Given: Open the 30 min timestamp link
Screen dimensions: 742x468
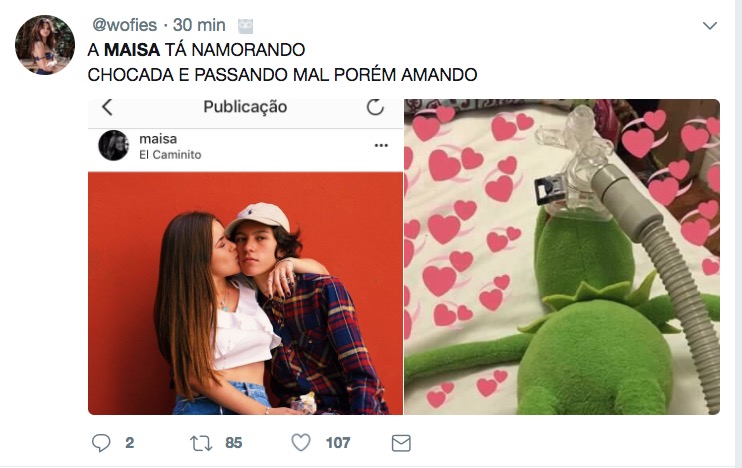Looking at the screenshot, I should (x=199, y=25).
